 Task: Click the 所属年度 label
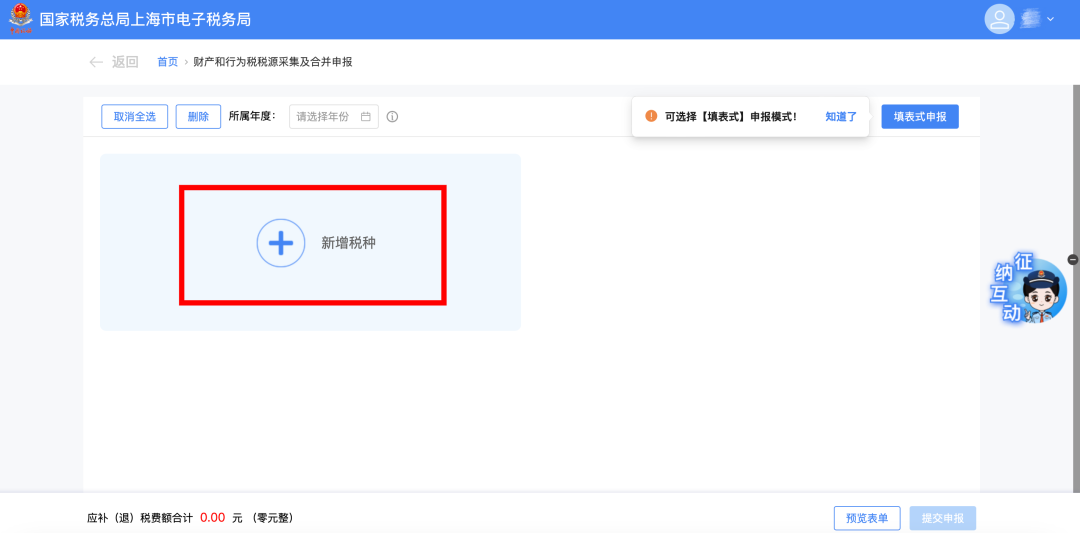click(252, 116)
